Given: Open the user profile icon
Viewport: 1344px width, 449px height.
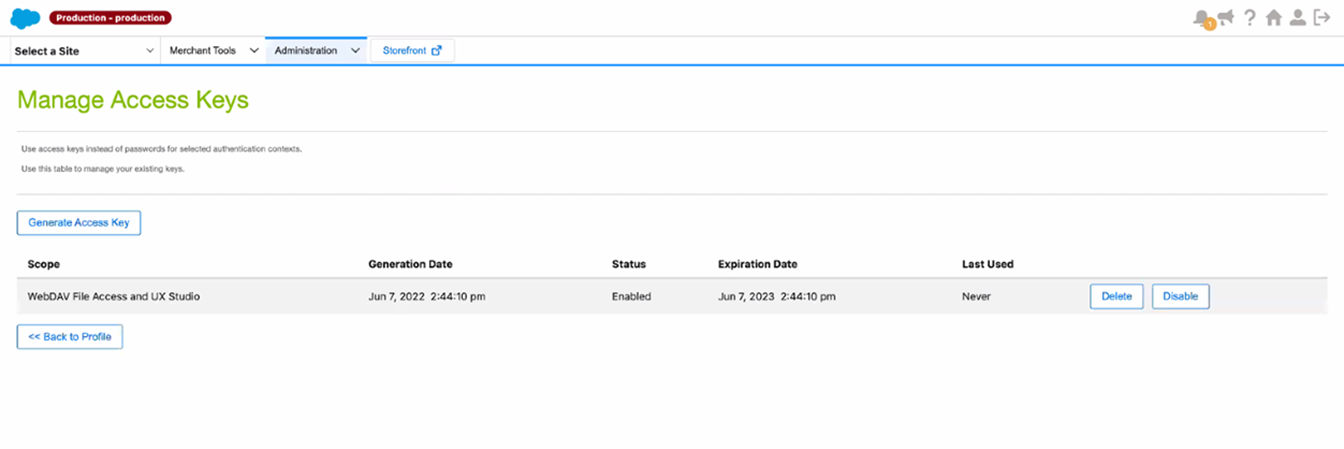Looking at the screenshot, I should (1297, 17).
